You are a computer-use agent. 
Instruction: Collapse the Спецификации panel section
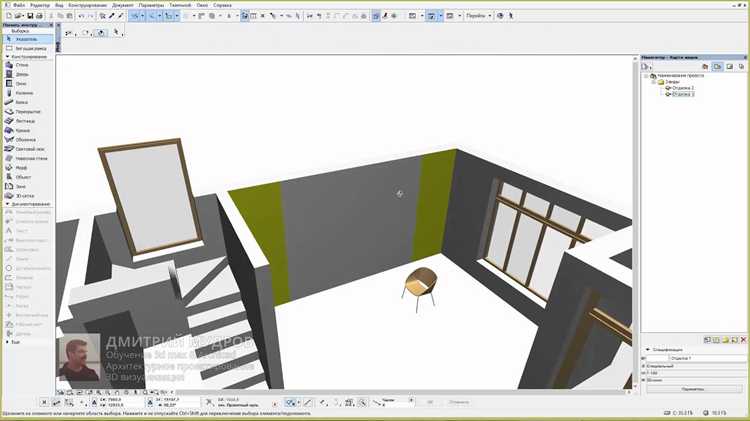648,349
